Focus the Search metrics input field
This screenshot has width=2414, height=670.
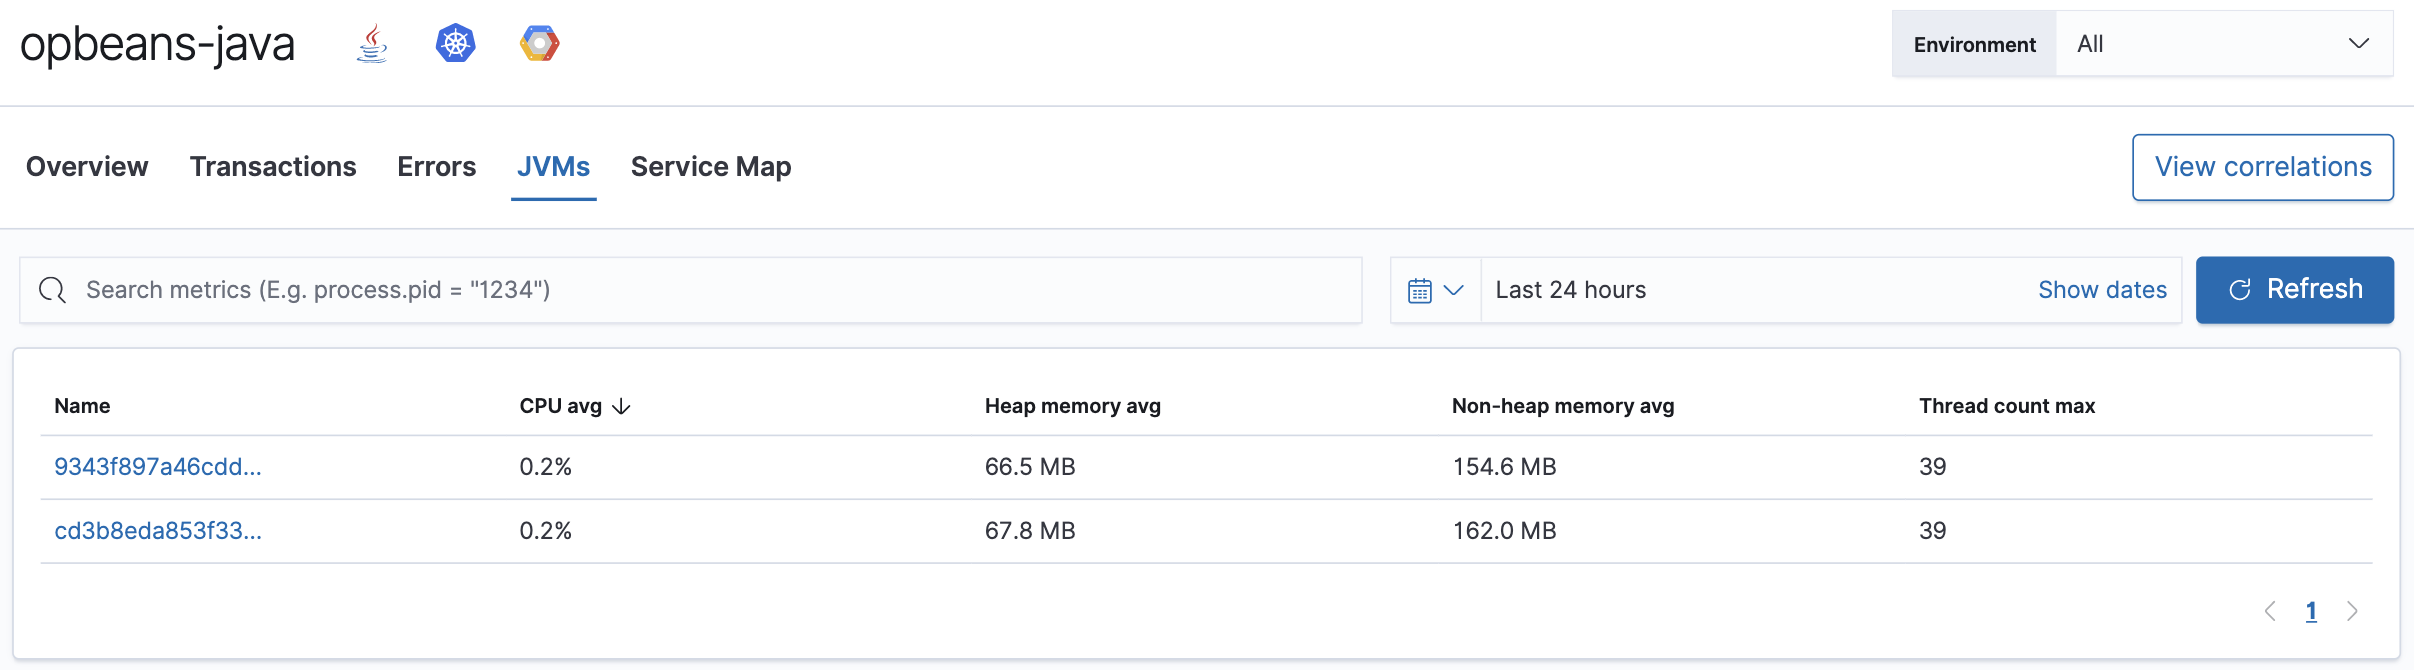tap(700, 290)
